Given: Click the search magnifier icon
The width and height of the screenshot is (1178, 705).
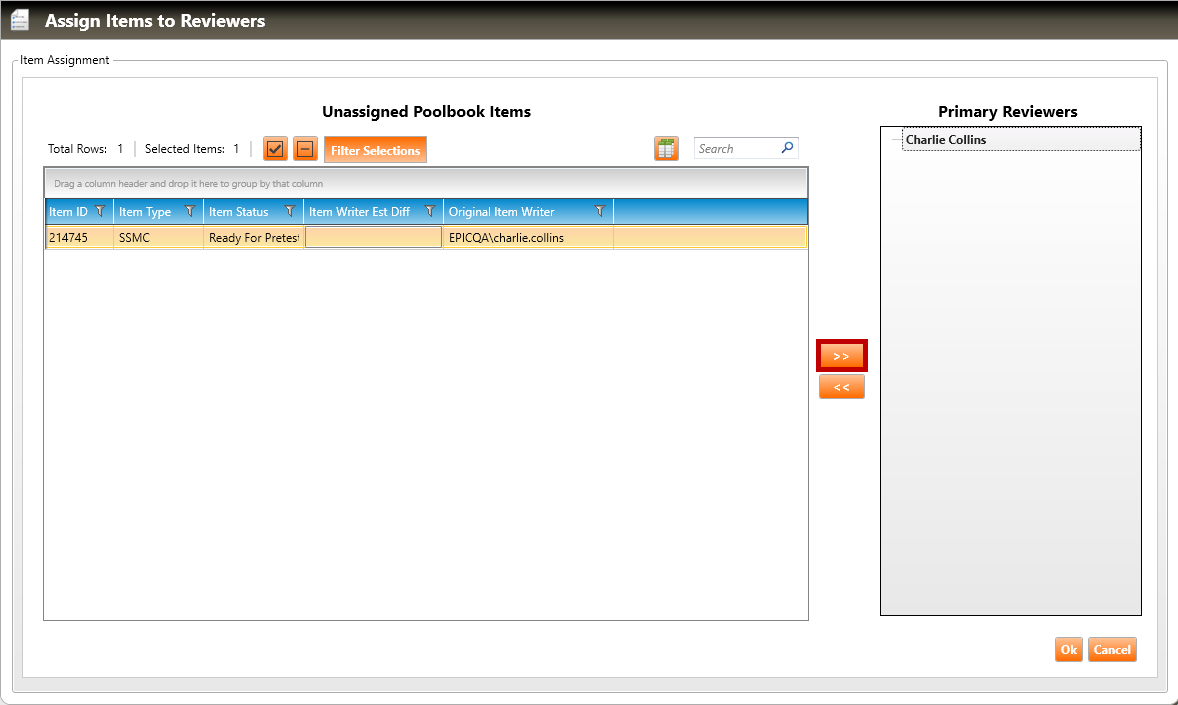Looking at the screenshot, I should (787, 148).
